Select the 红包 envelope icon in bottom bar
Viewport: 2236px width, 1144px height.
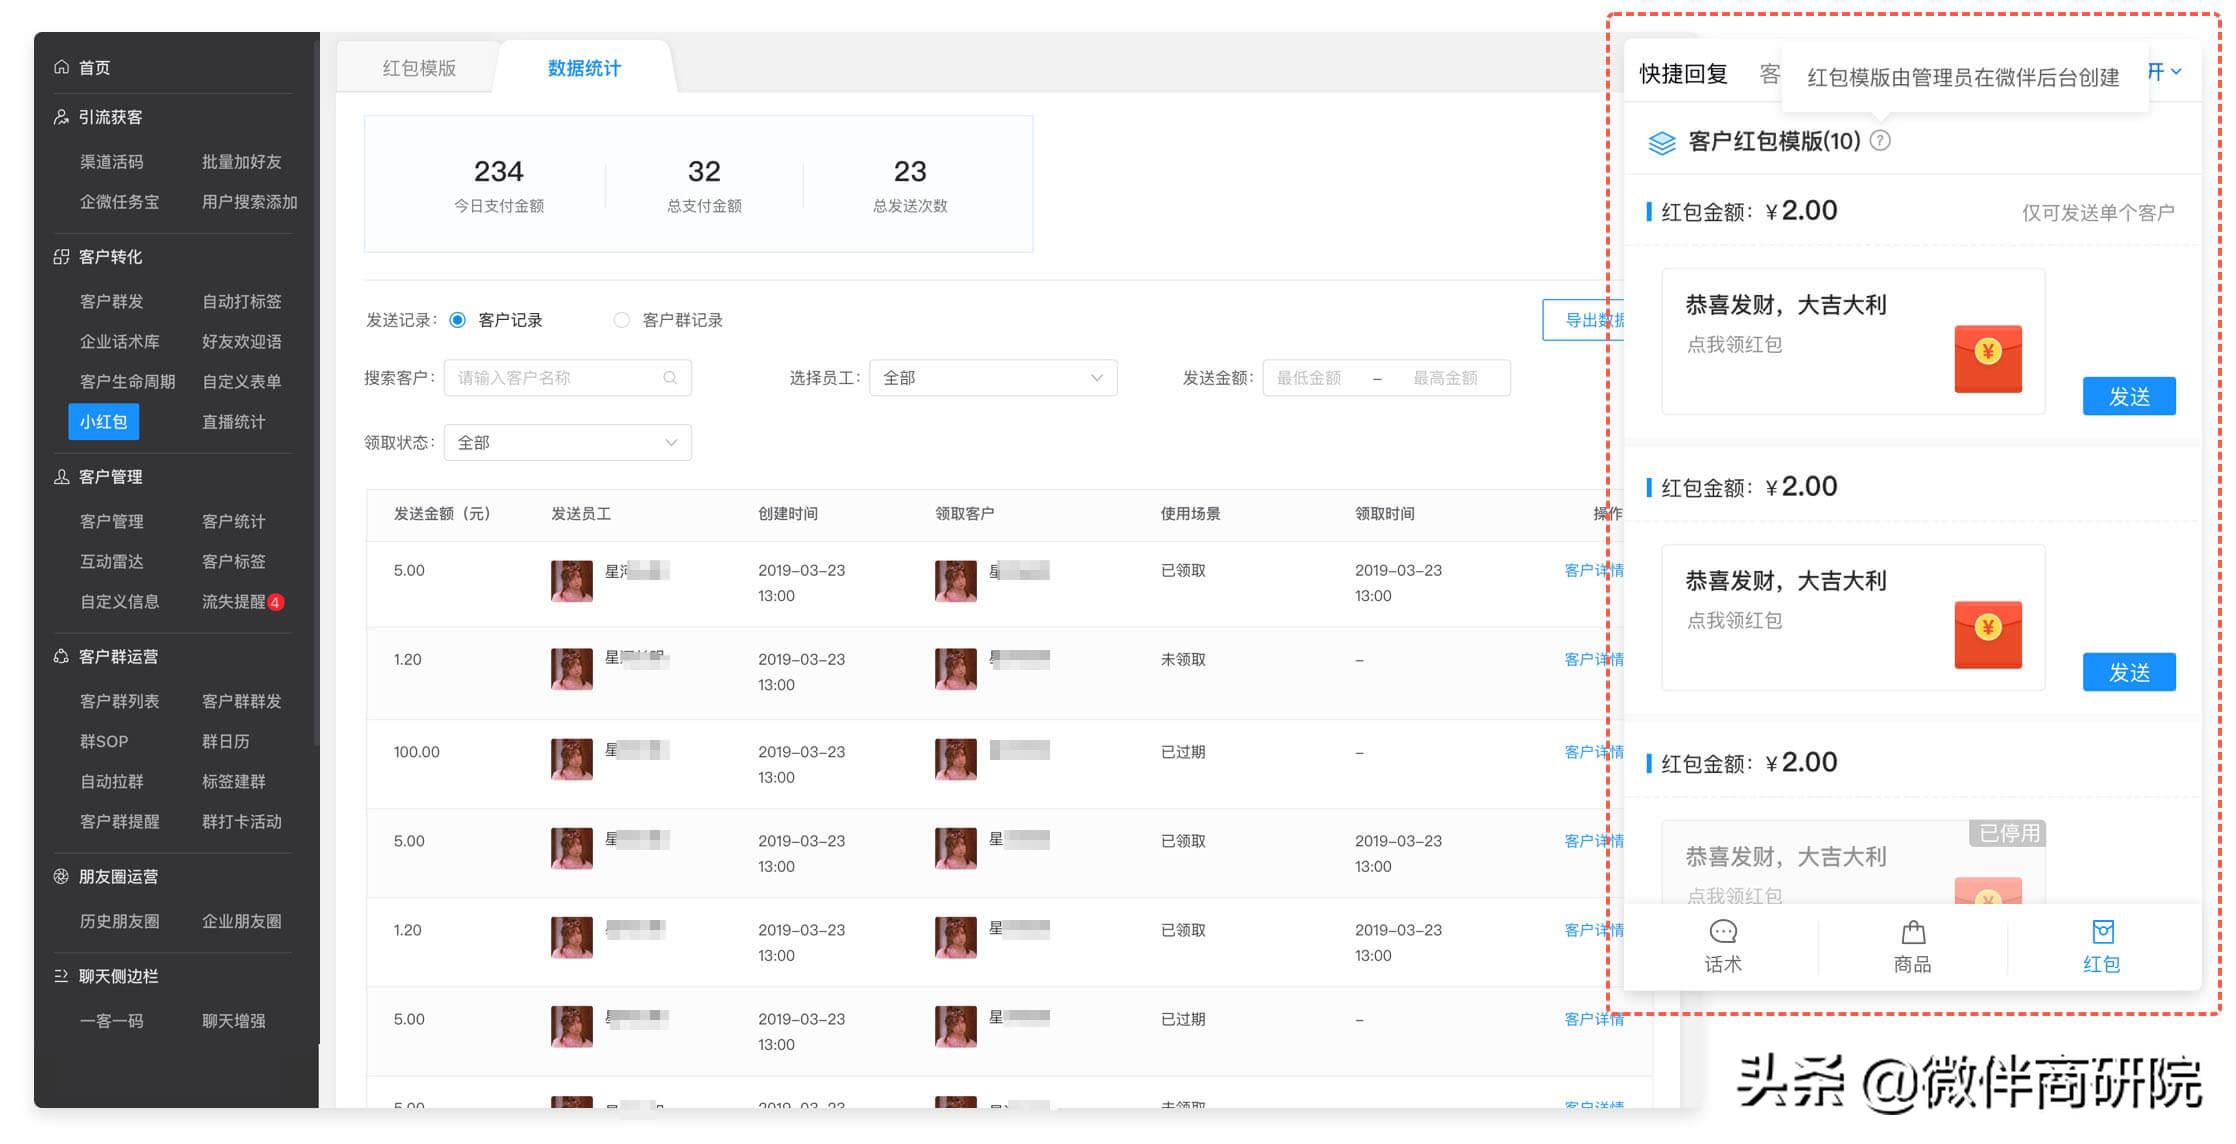click(x=2102, y=932)
